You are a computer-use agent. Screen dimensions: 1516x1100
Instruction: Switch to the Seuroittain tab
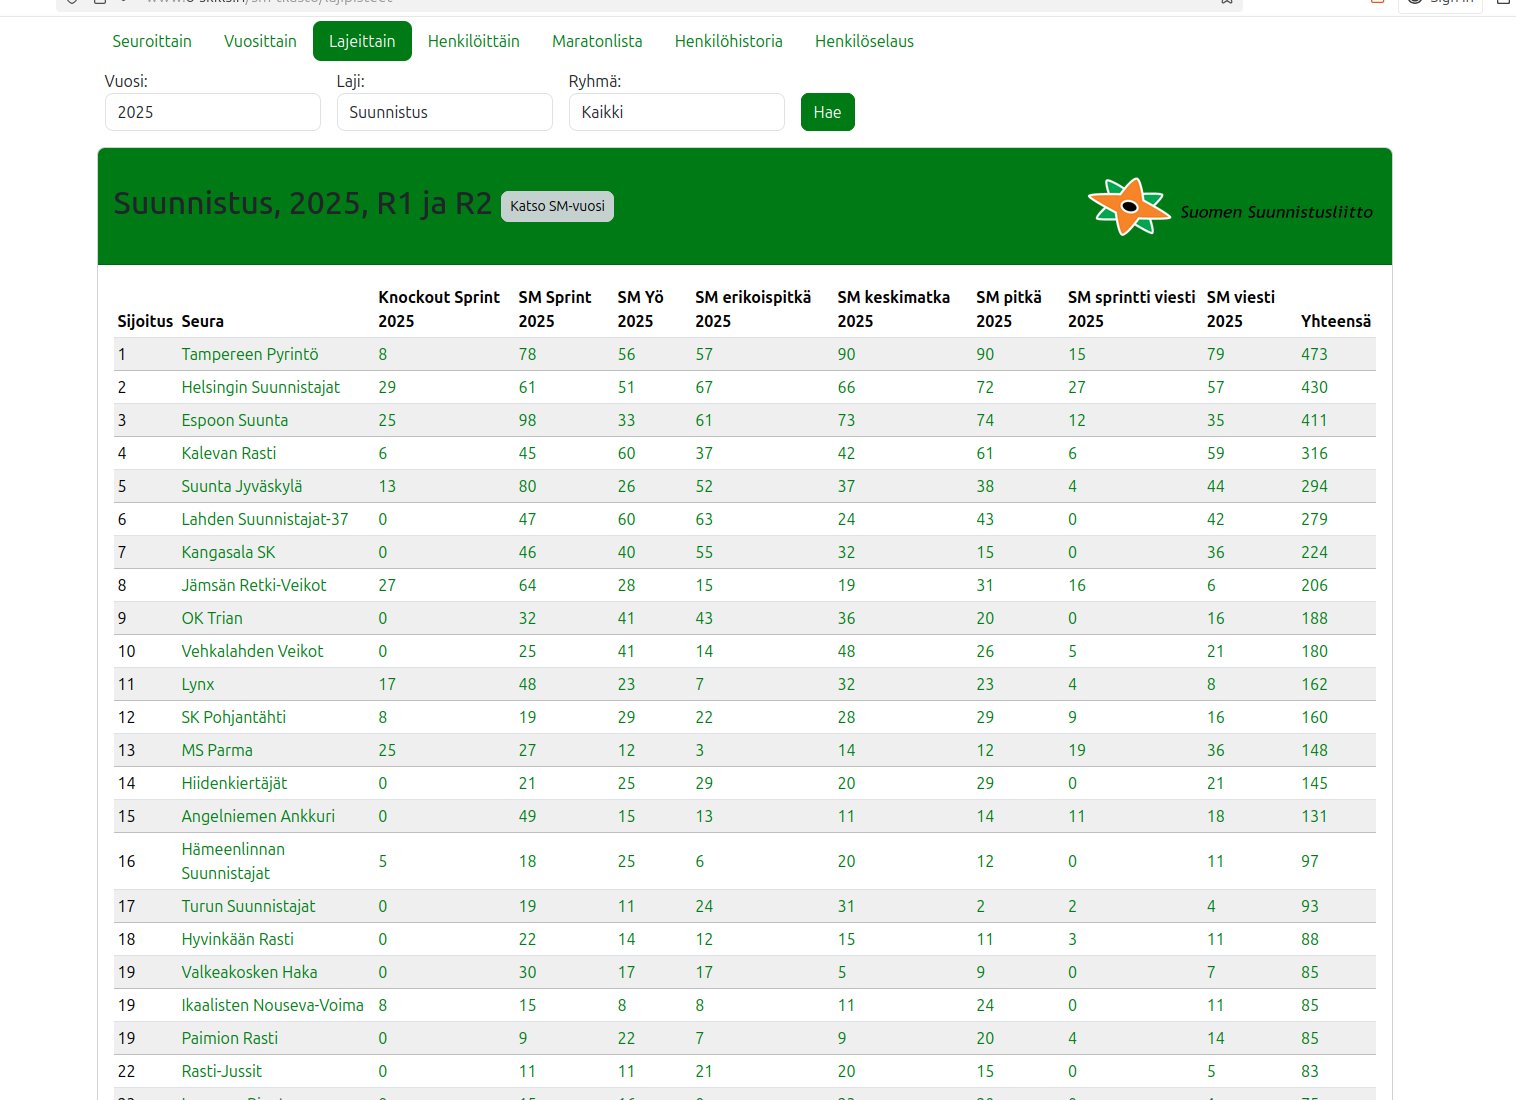pos(152,41)
